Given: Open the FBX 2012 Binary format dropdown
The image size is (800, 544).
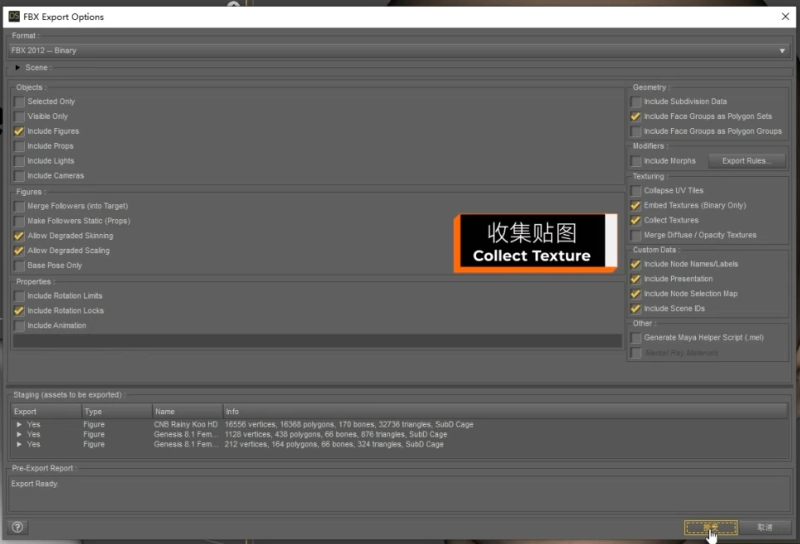Looking at the screenshot, I should 399,51.
